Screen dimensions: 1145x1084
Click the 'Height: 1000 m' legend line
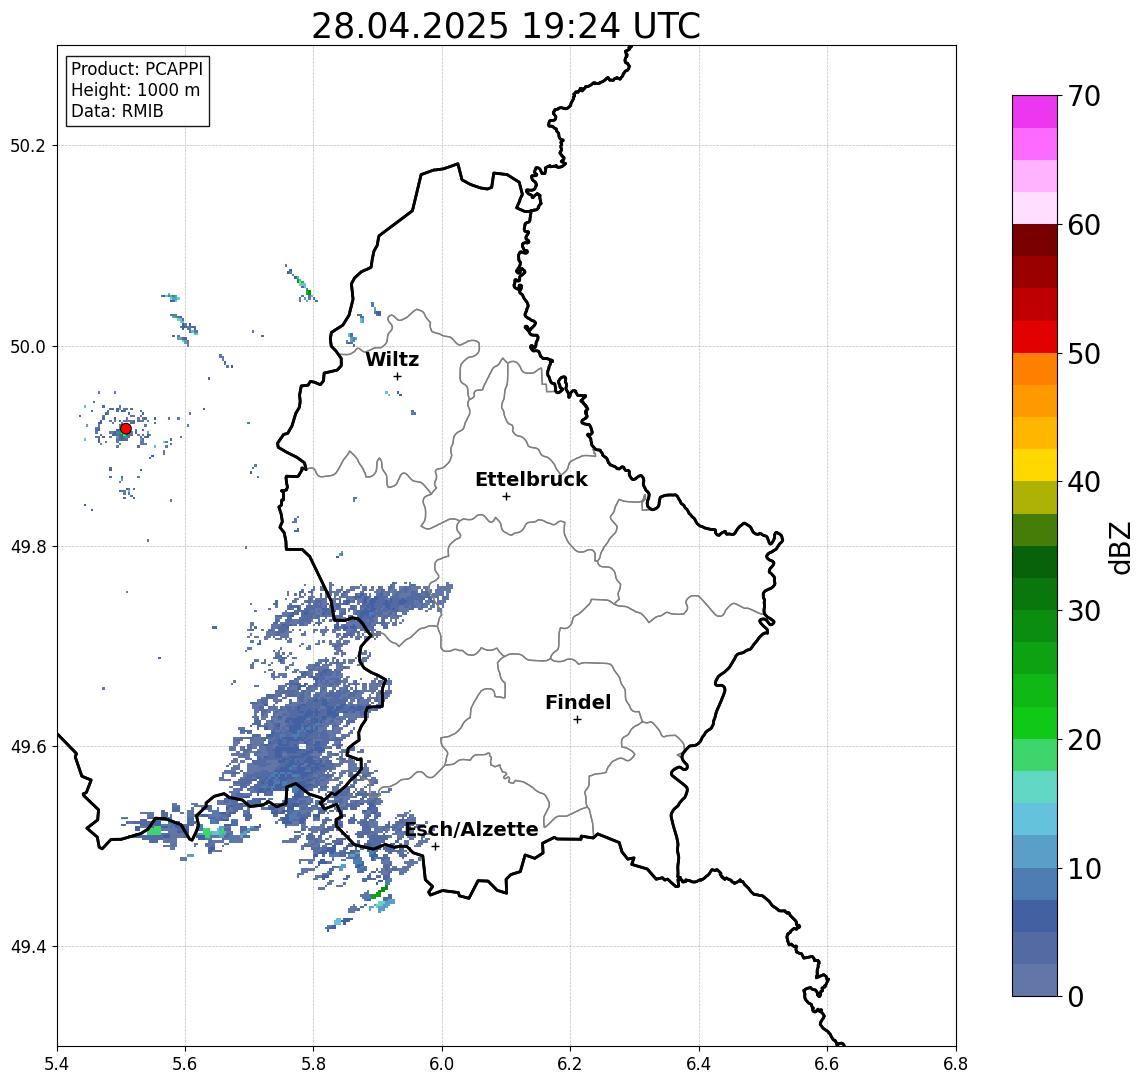pyautogui.click(x=135, y=90)
